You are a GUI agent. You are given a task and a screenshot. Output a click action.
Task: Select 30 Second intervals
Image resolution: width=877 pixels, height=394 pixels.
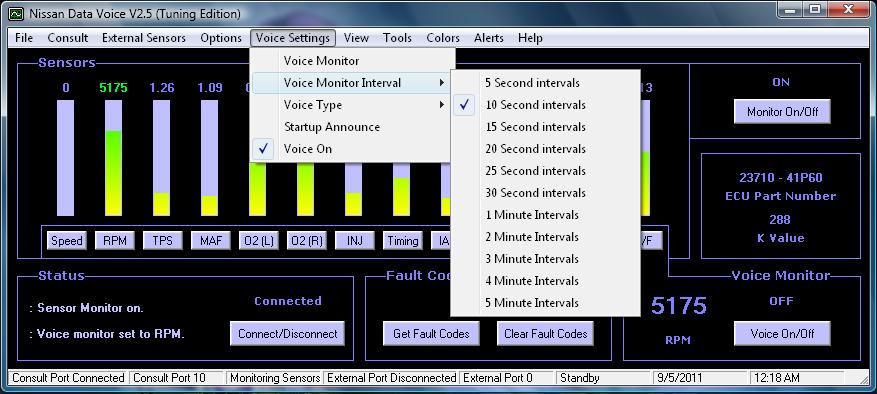point(545,193)
